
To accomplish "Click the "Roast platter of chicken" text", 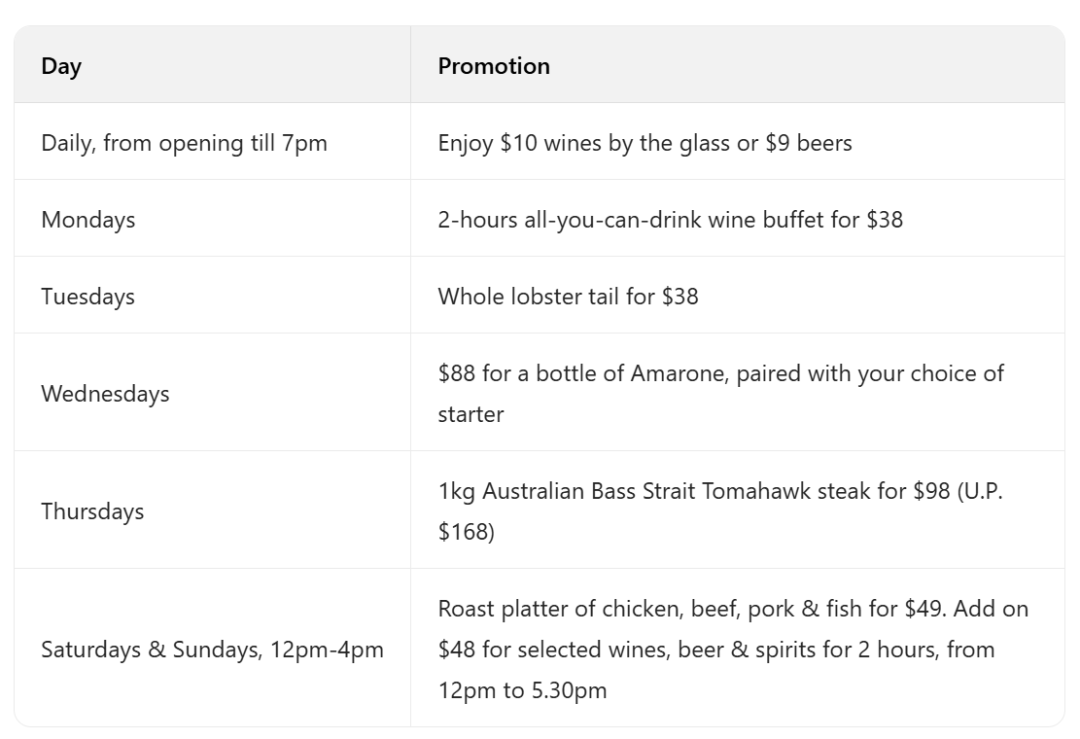I will click(x=546, y=608).
